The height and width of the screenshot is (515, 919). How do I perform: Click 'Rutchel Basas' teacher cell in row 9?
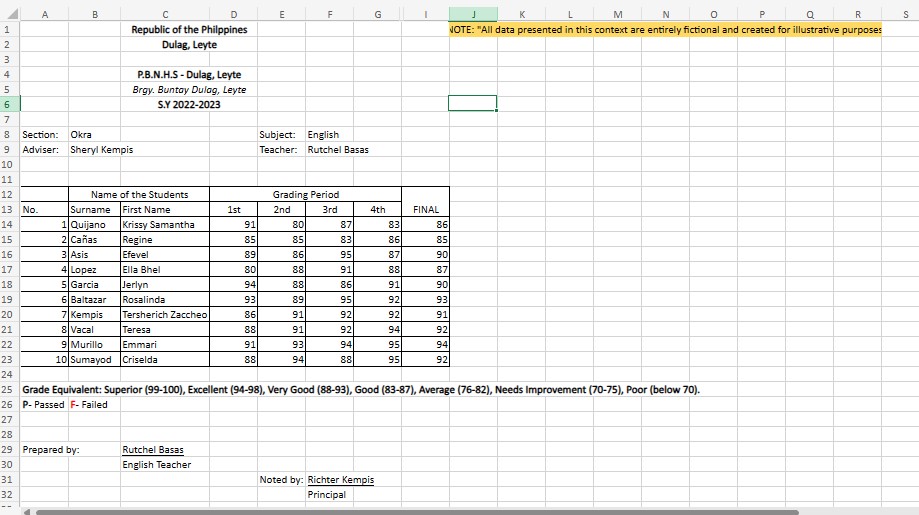[x=338, y=149]
